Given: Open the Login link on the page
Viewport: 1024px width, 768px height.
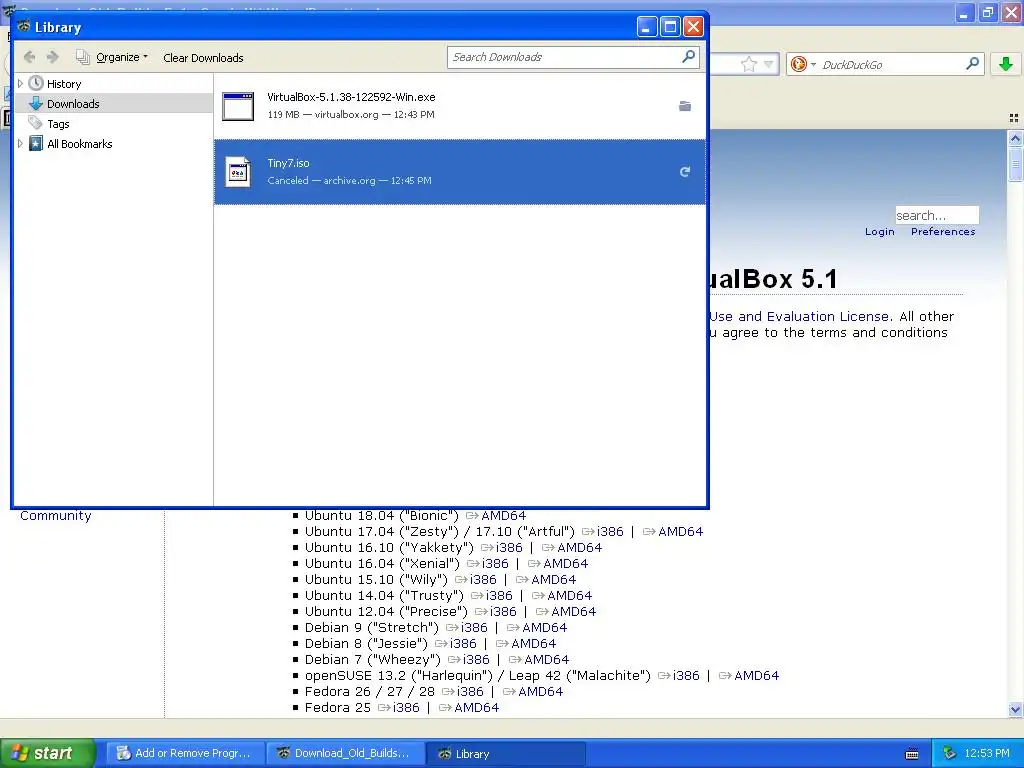Looking at the screenshot, I should click(x=879, y=232).
